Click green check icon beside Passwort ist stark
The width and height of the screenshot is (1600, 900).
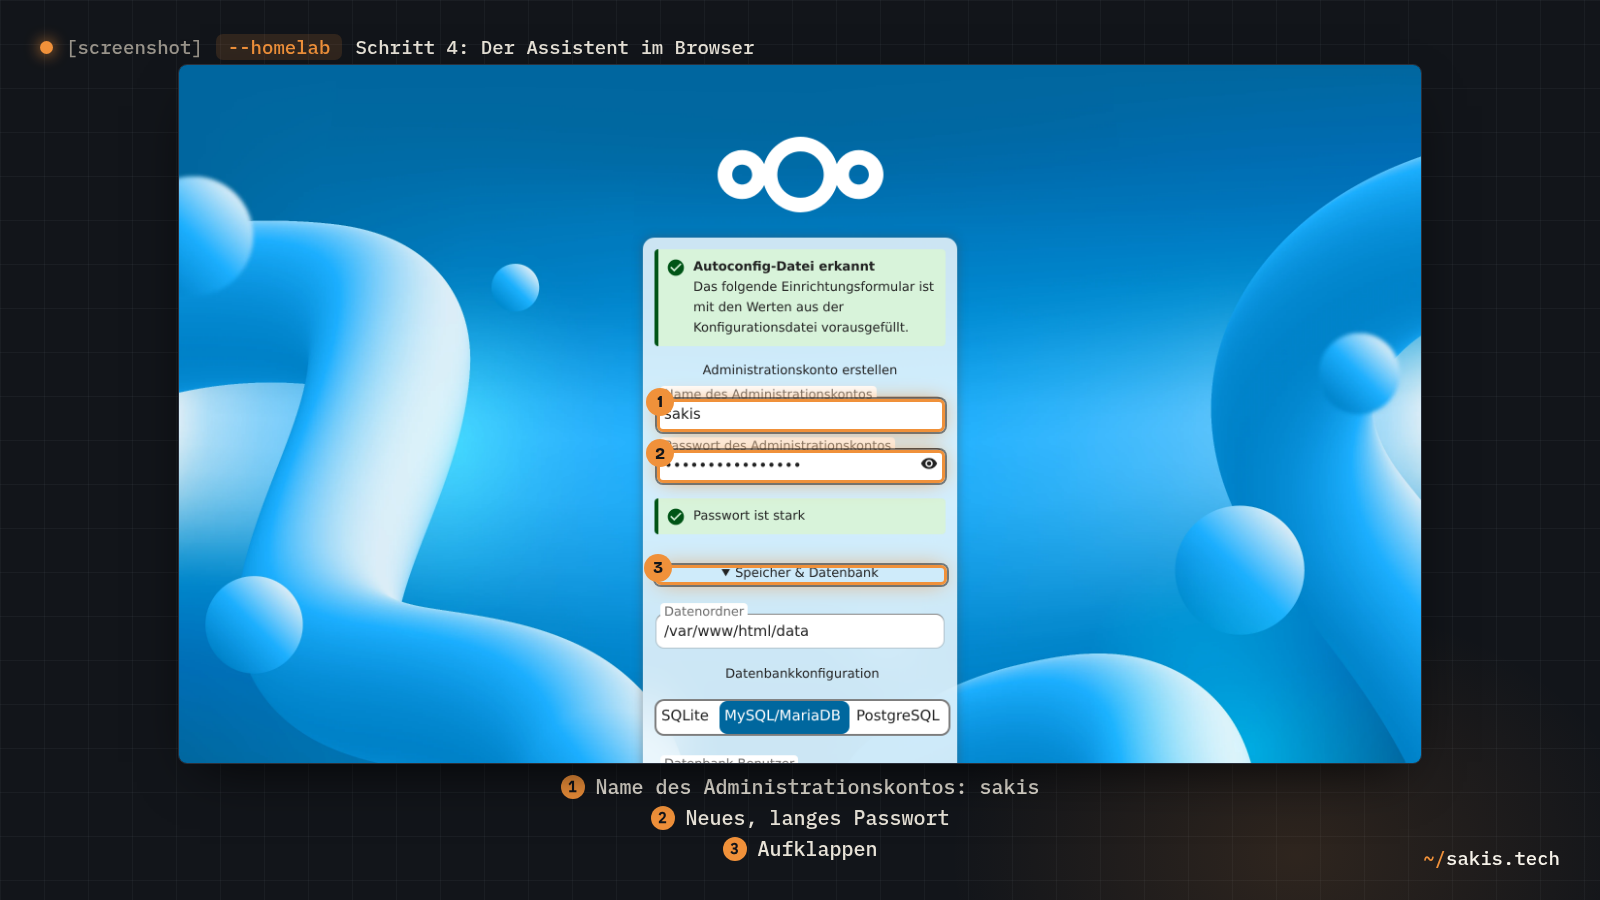[676, 516]
